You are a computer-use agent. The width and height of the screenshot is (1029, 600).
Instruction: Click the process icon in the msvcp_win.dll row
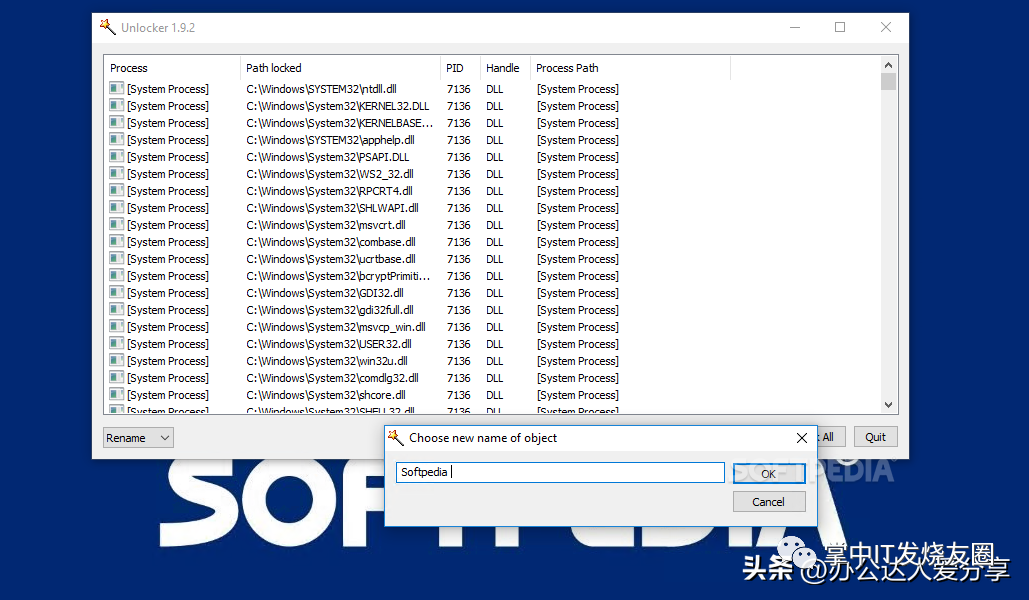117,326
